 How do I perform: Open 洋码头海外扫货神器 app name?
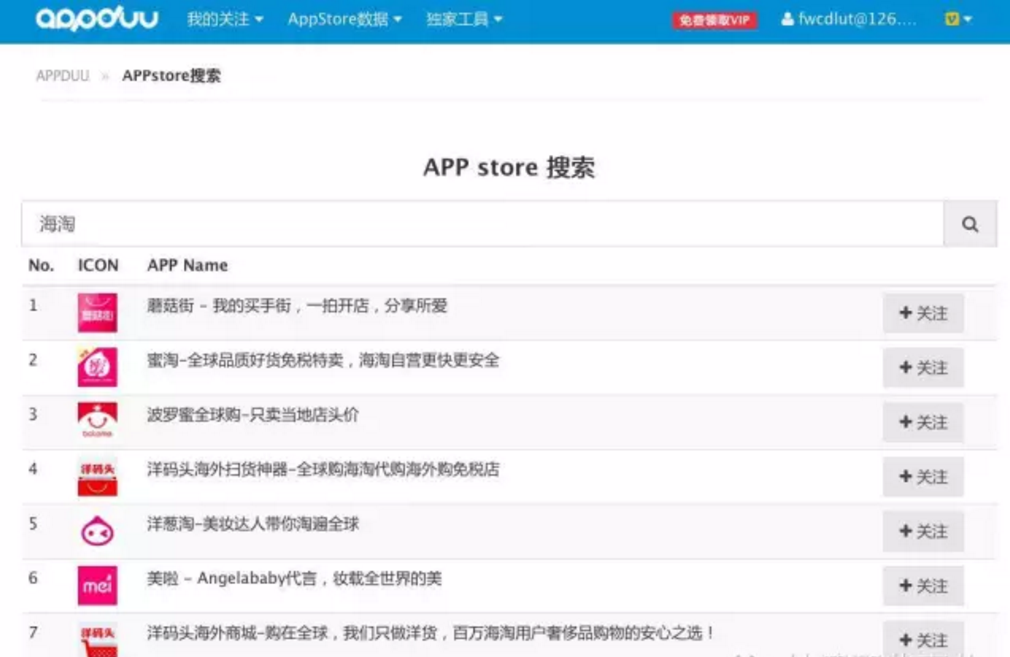(323, 470)
